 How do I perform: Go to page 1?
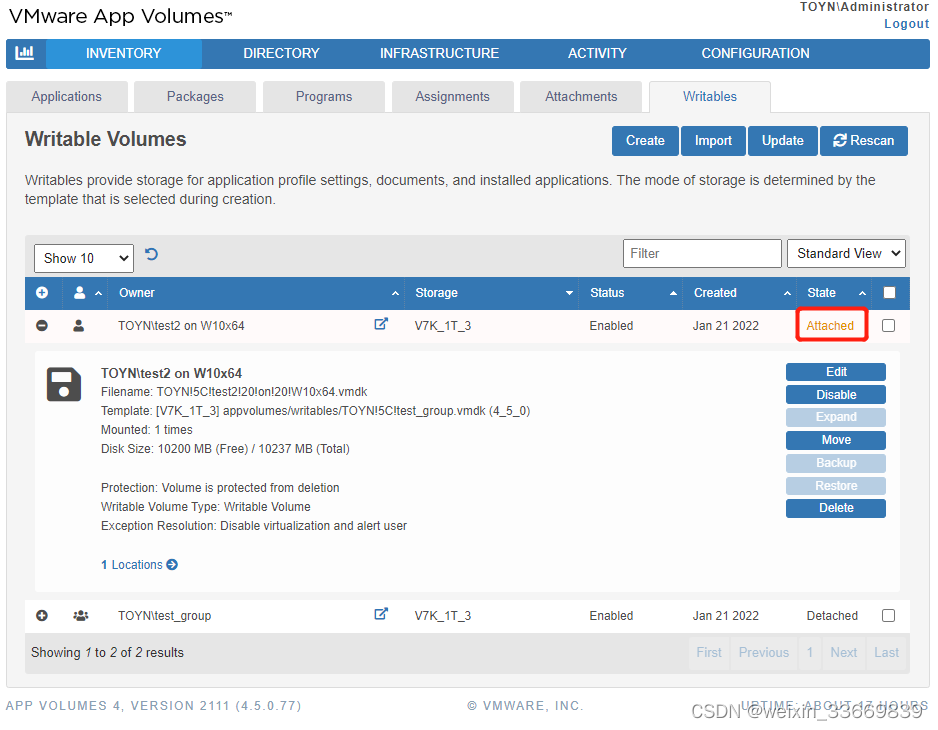click(x=809, y=653)
